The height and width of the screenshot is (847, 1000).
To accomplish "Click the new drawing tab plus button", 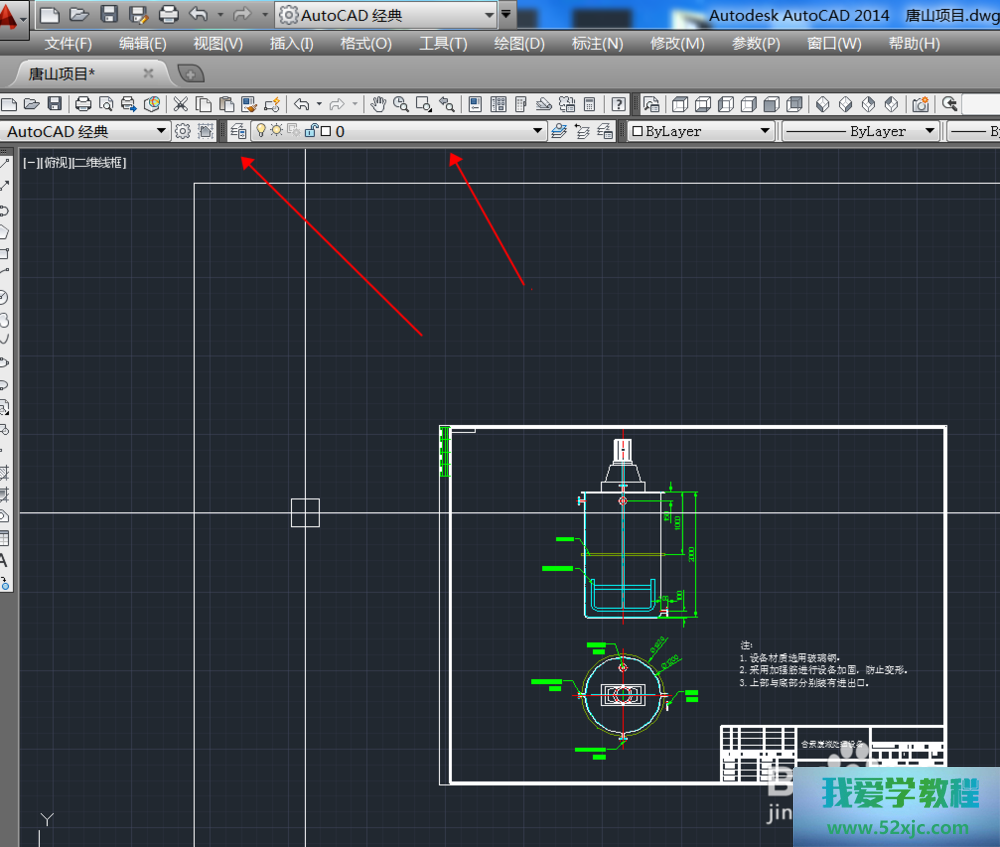I will pyautogui.click(x=190, y=73).
